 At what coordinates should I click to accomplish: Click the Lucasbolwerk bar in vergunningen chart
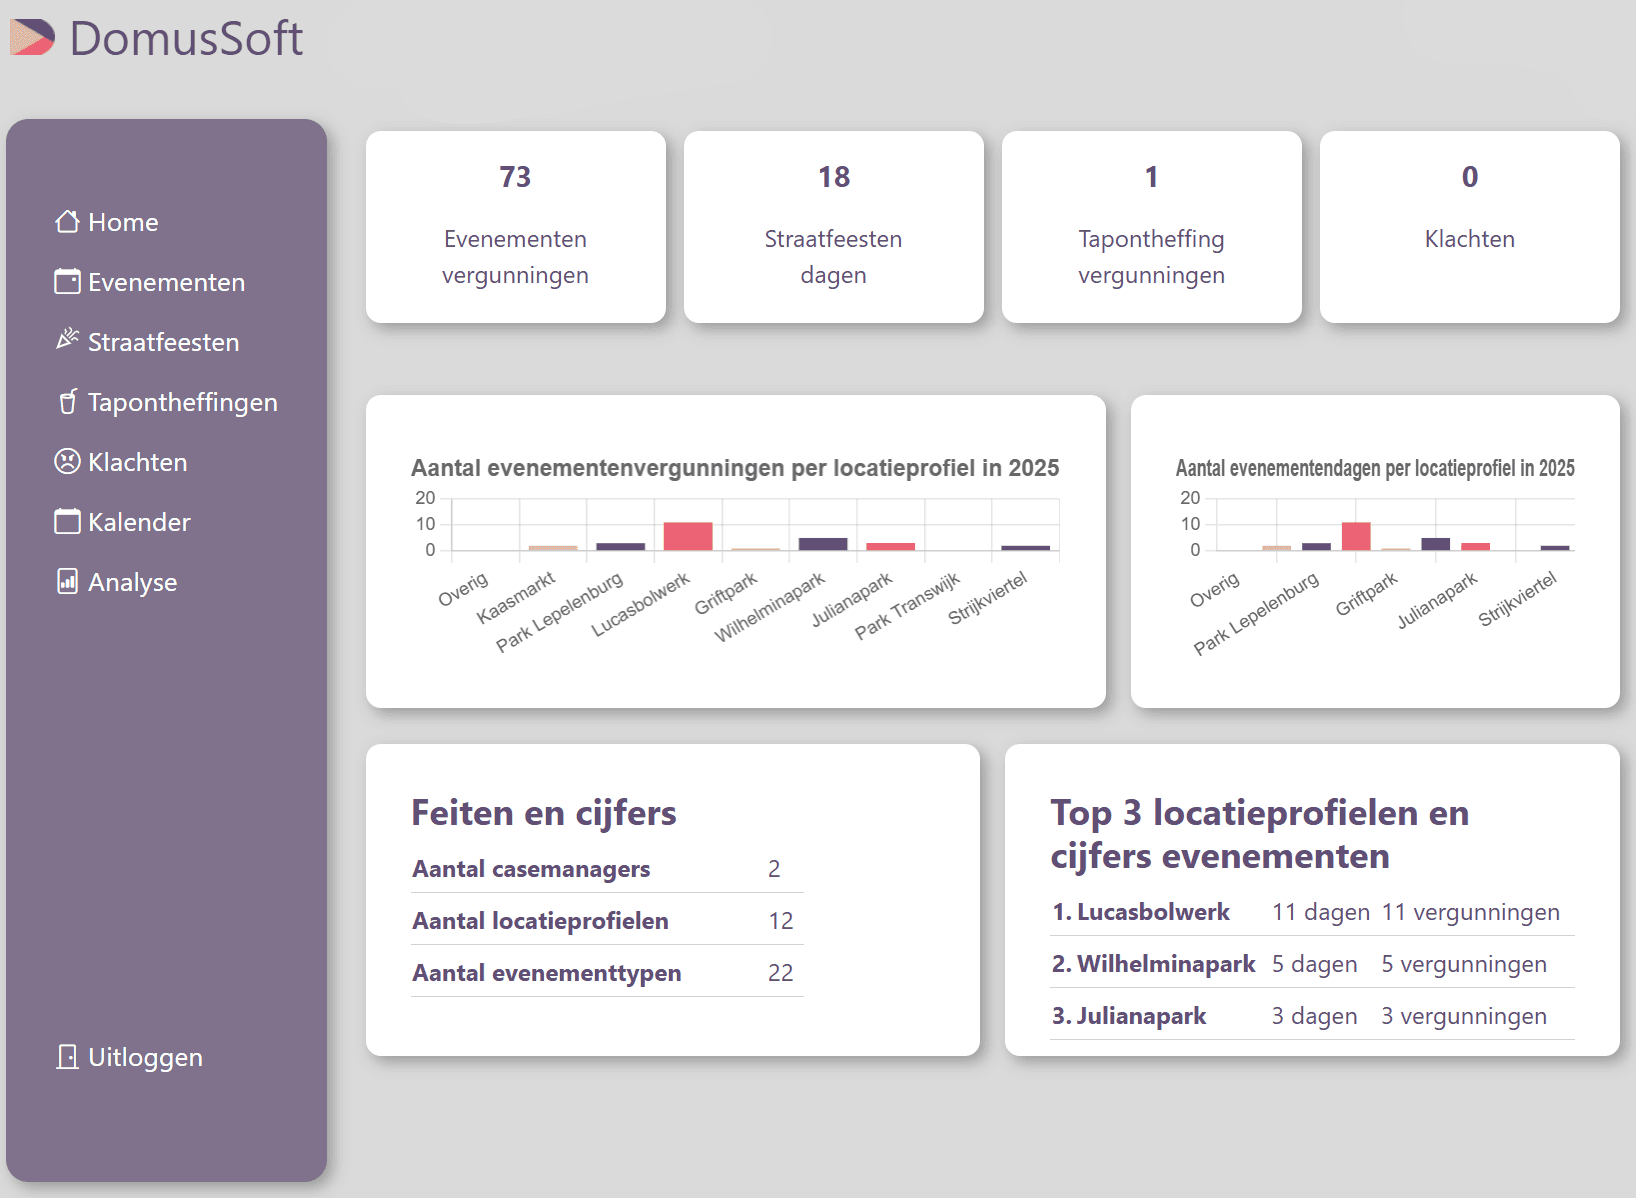(688, 536)
